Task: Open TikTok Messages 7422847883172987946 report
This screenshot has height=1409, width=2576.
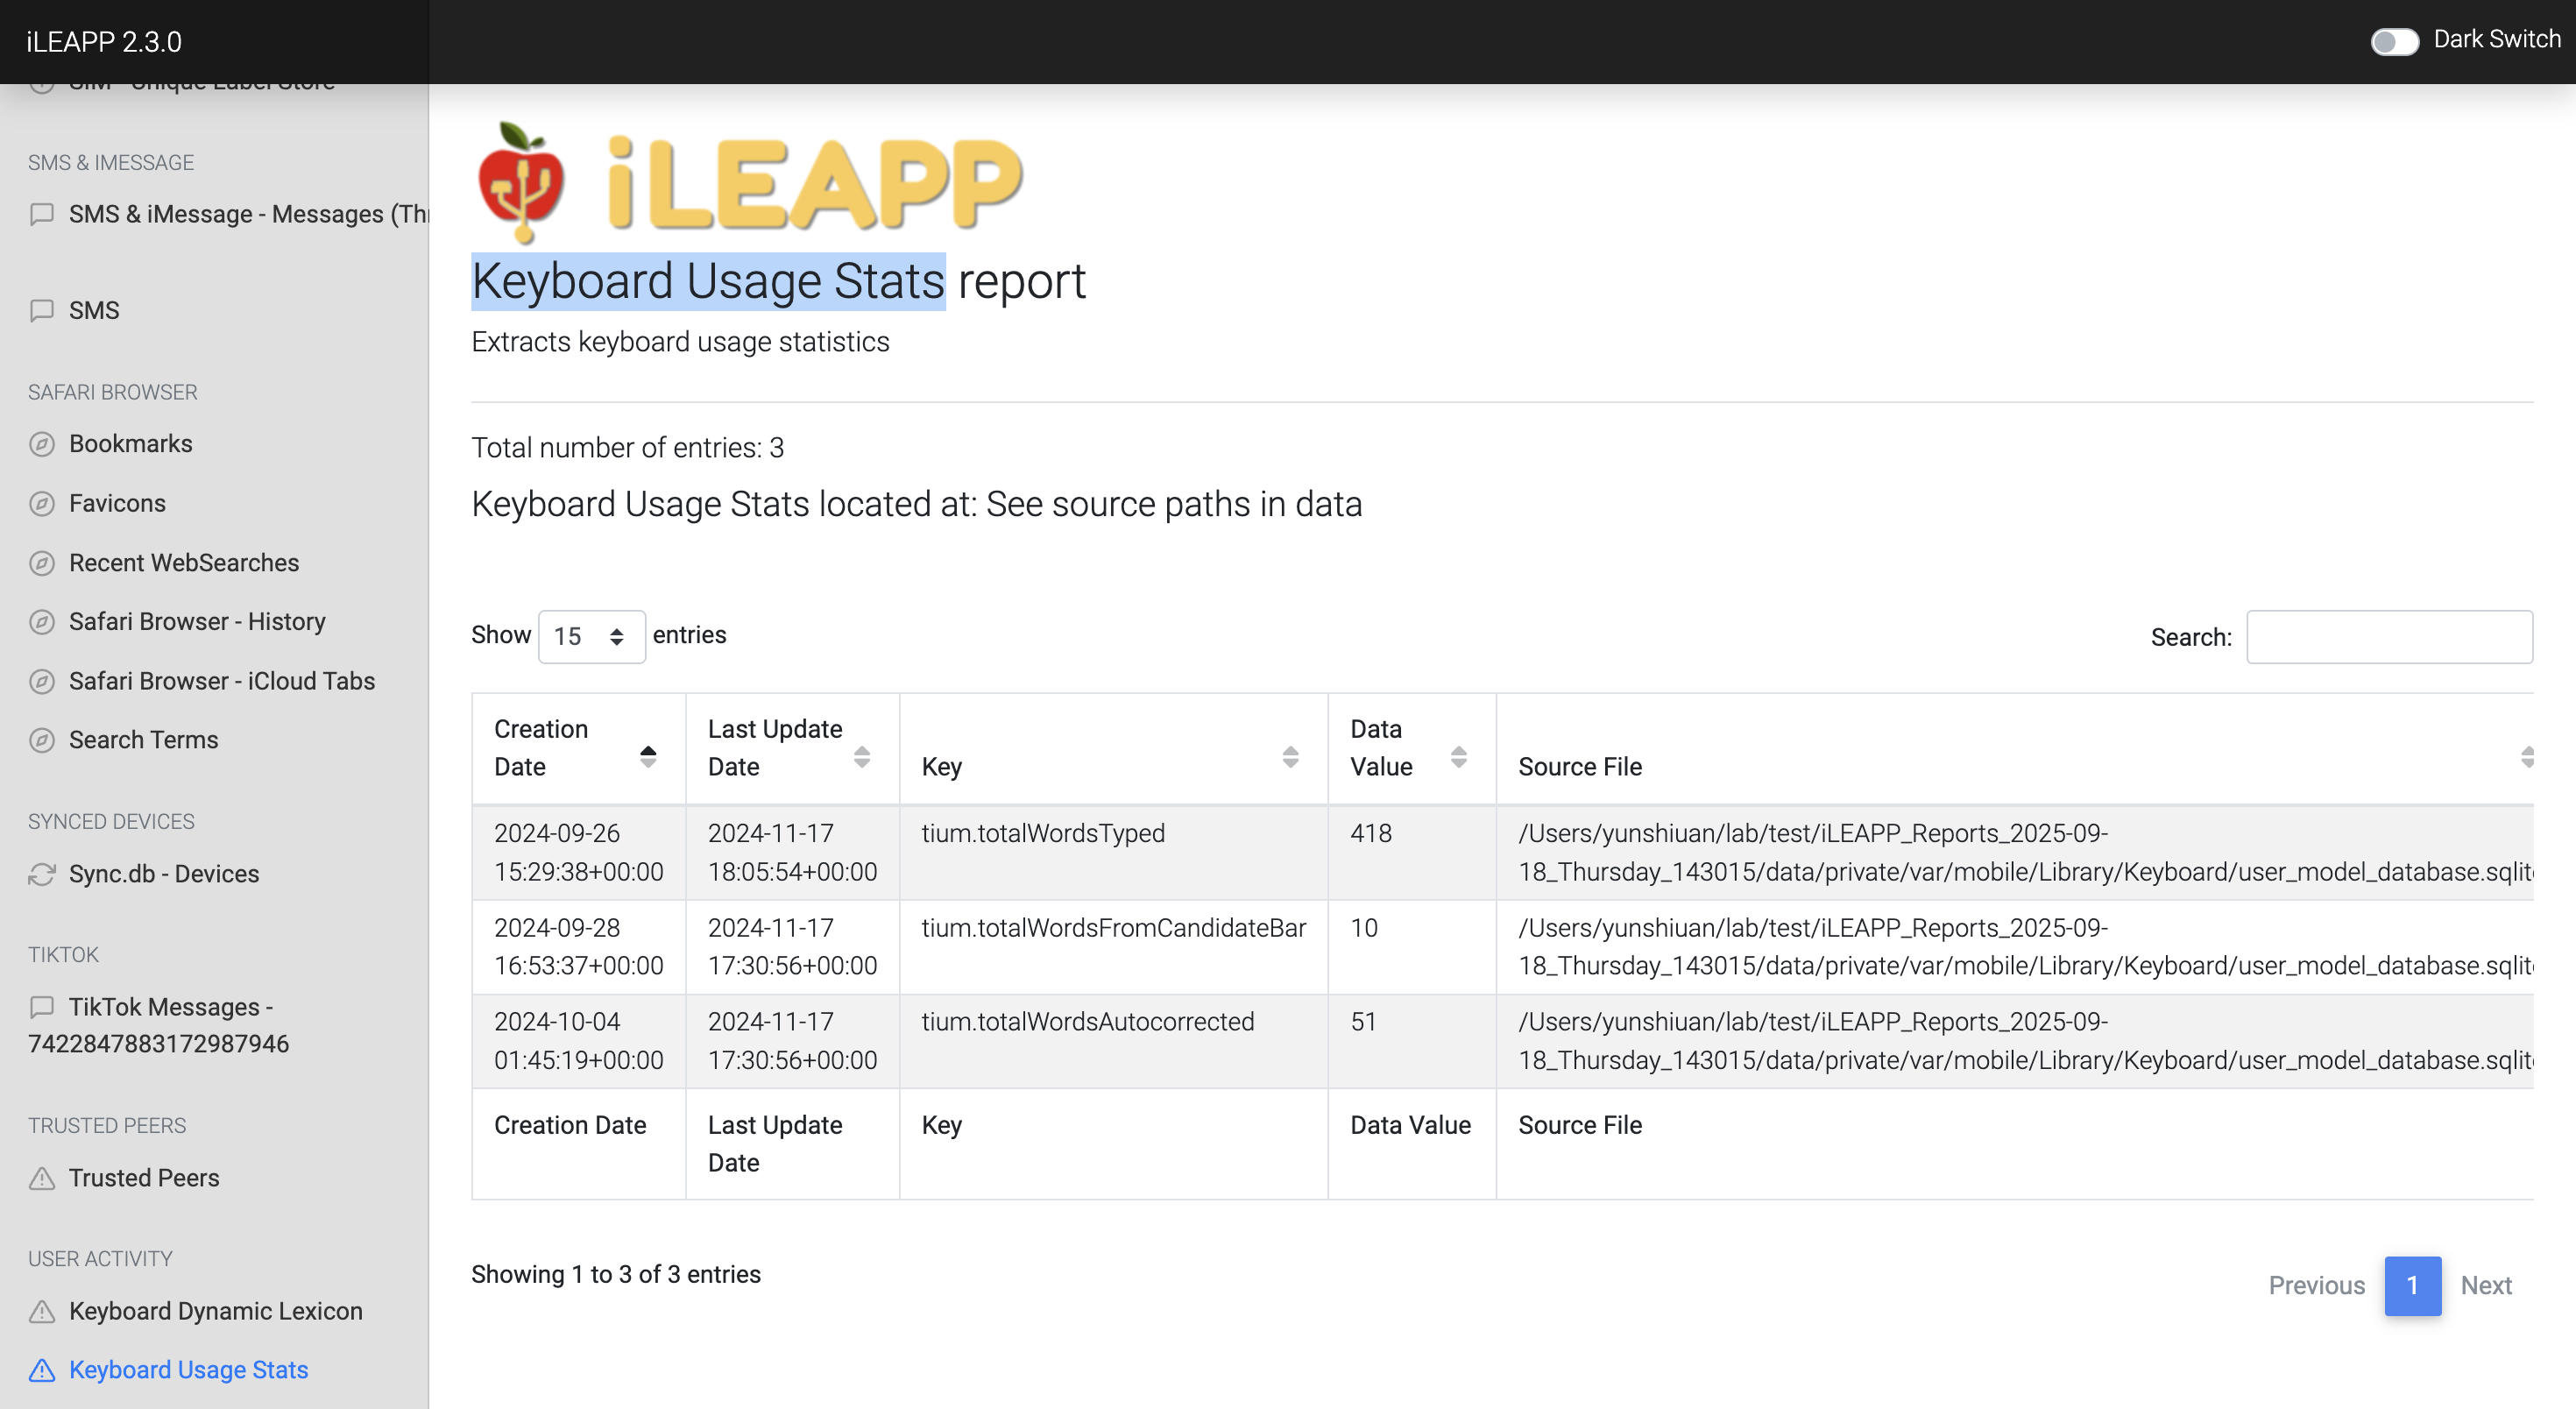Action: point(158,1025)
